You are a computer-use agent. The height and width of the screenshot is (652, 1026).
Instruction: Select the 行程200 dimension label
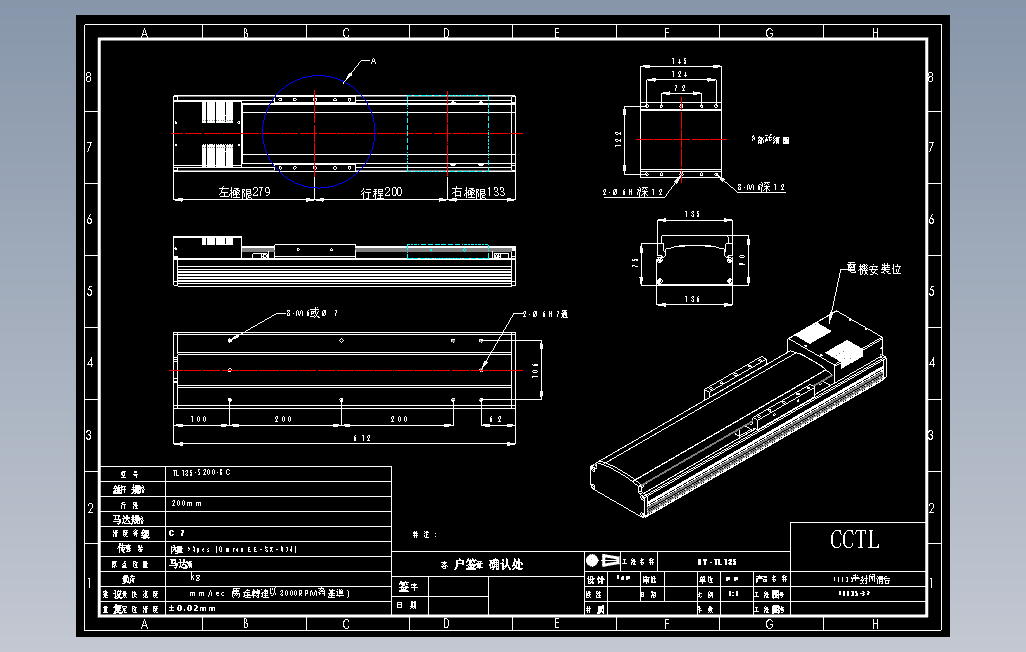(x=381, y=192)
